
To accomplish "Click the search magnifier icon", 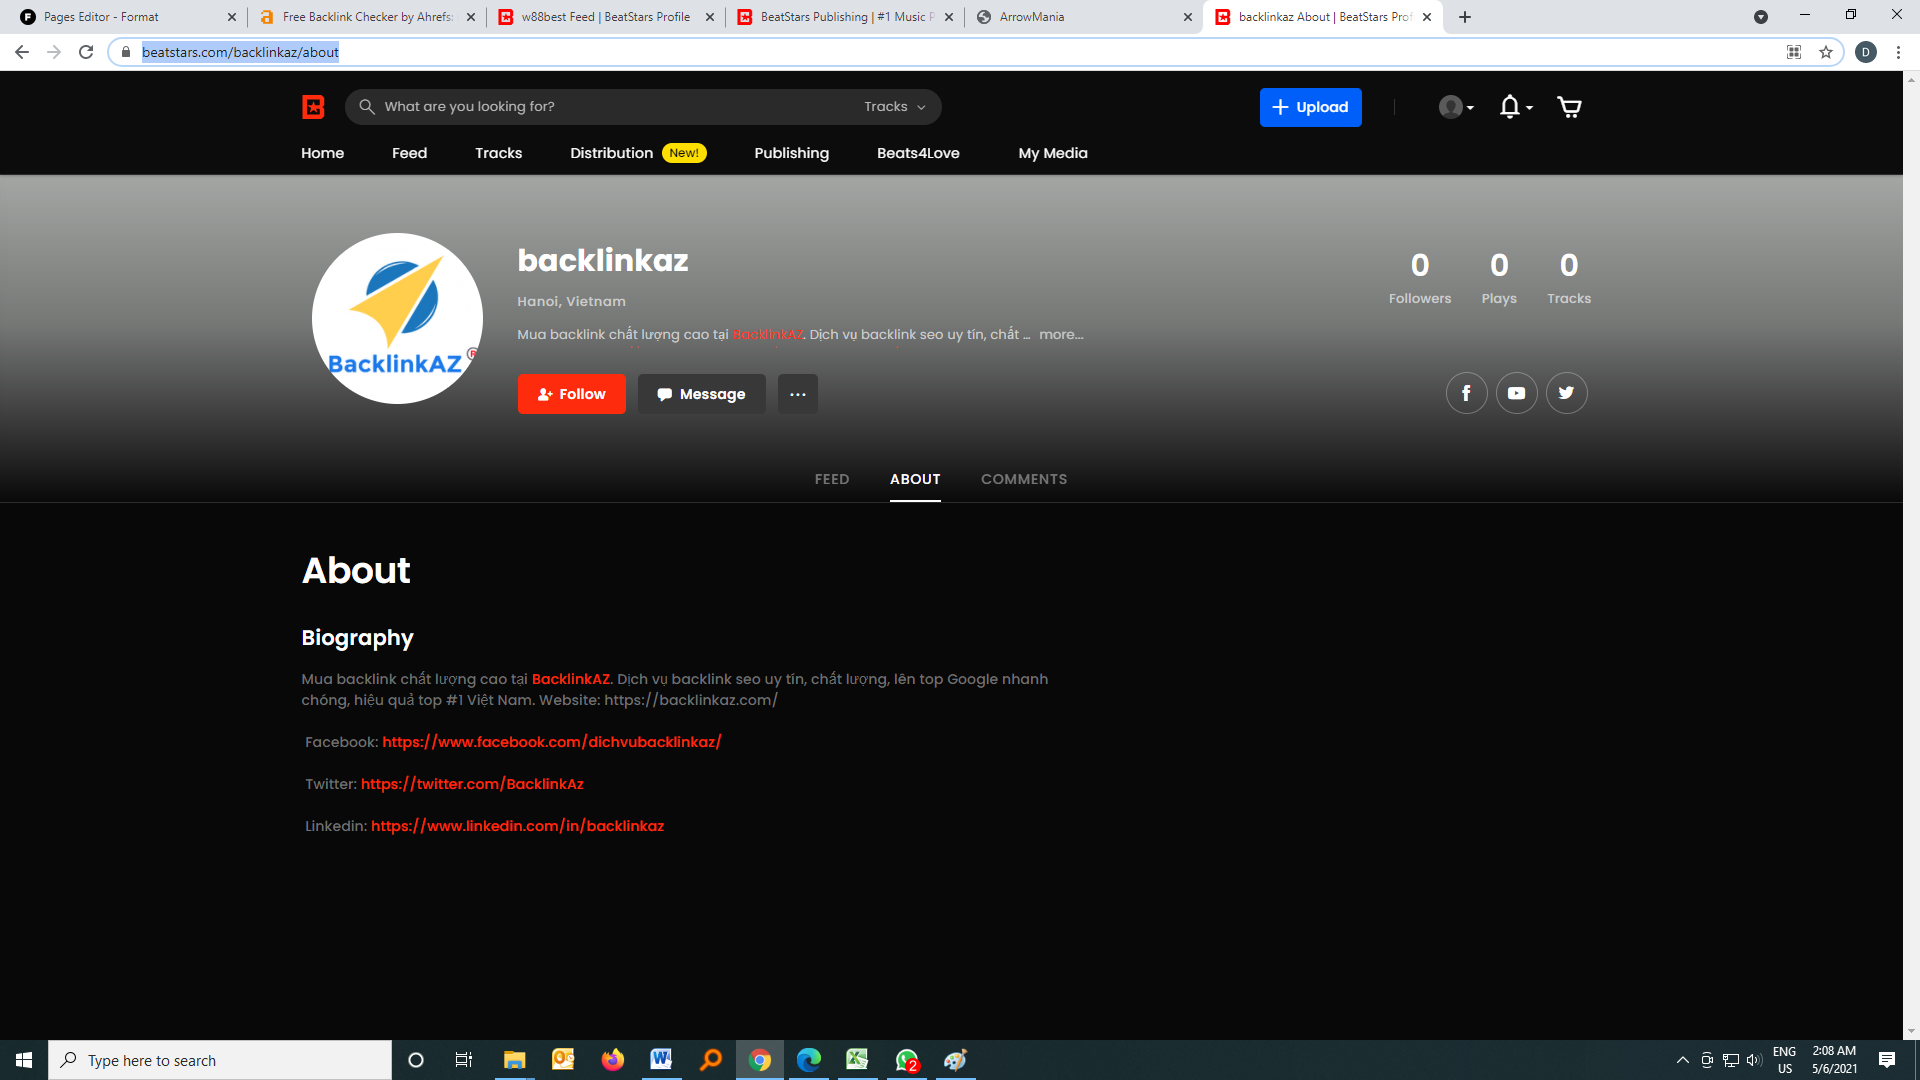I will 367,107.
